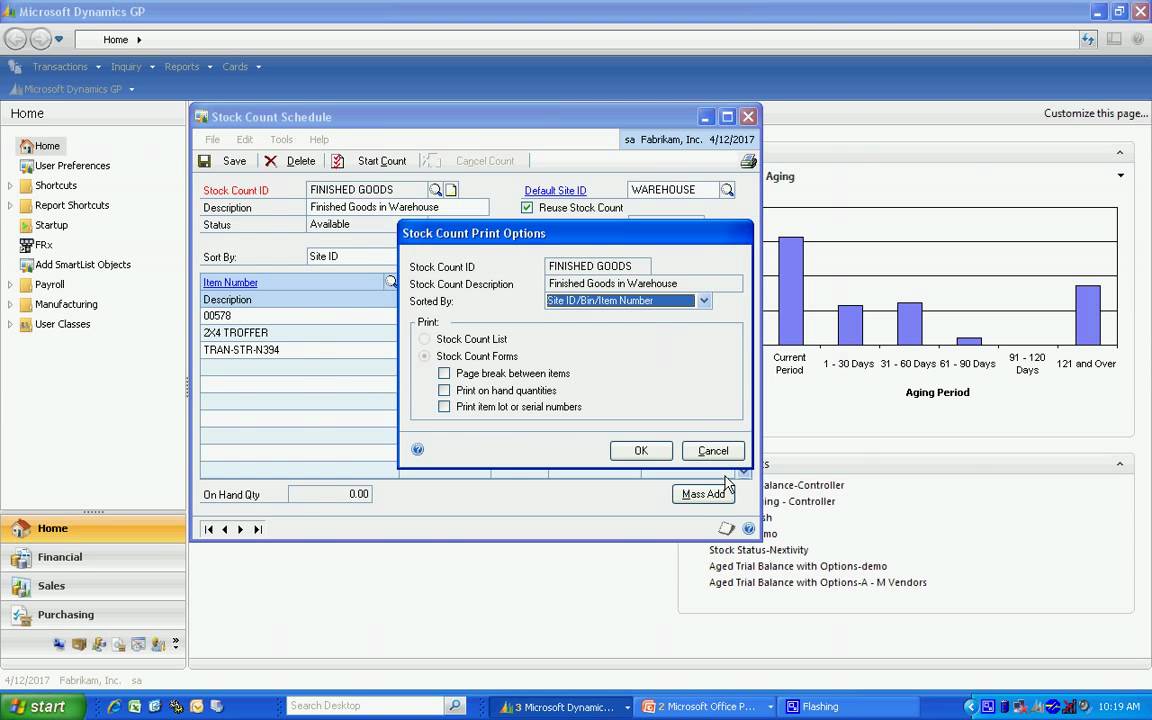Screen dimensions: 1152x720
Task: Click the desktop search magnifier button
Action: pos(455,706)
